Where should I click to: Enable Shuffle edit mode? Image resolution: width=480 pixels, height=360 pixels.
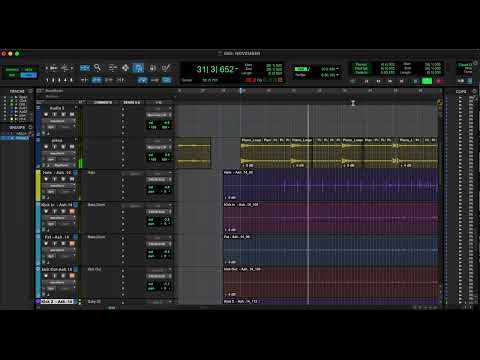click(12, 70)
